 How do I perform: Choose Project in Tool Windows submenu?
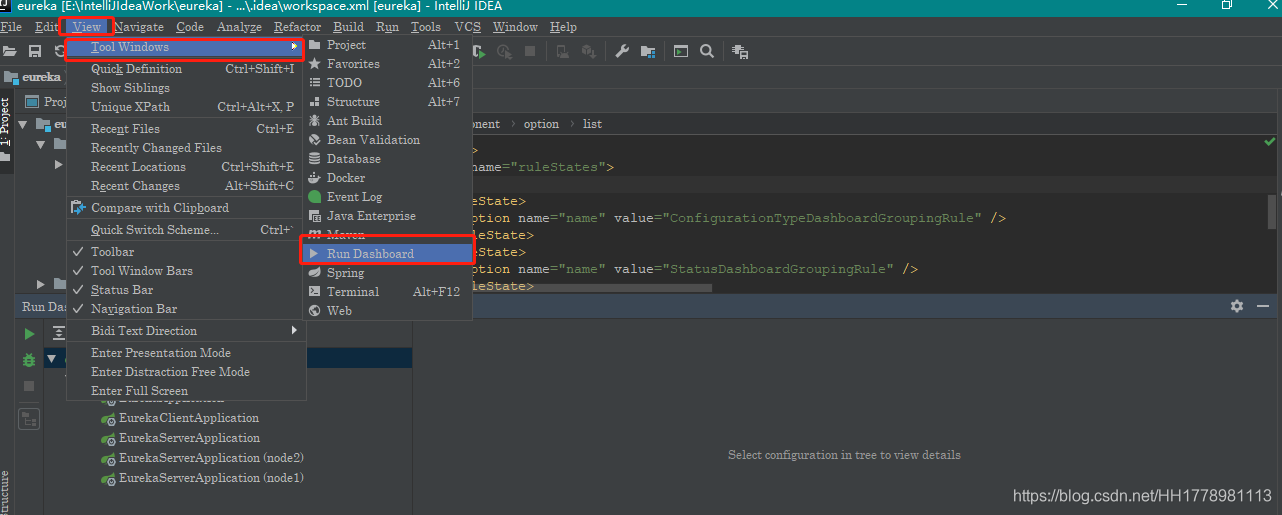[387, 45]
